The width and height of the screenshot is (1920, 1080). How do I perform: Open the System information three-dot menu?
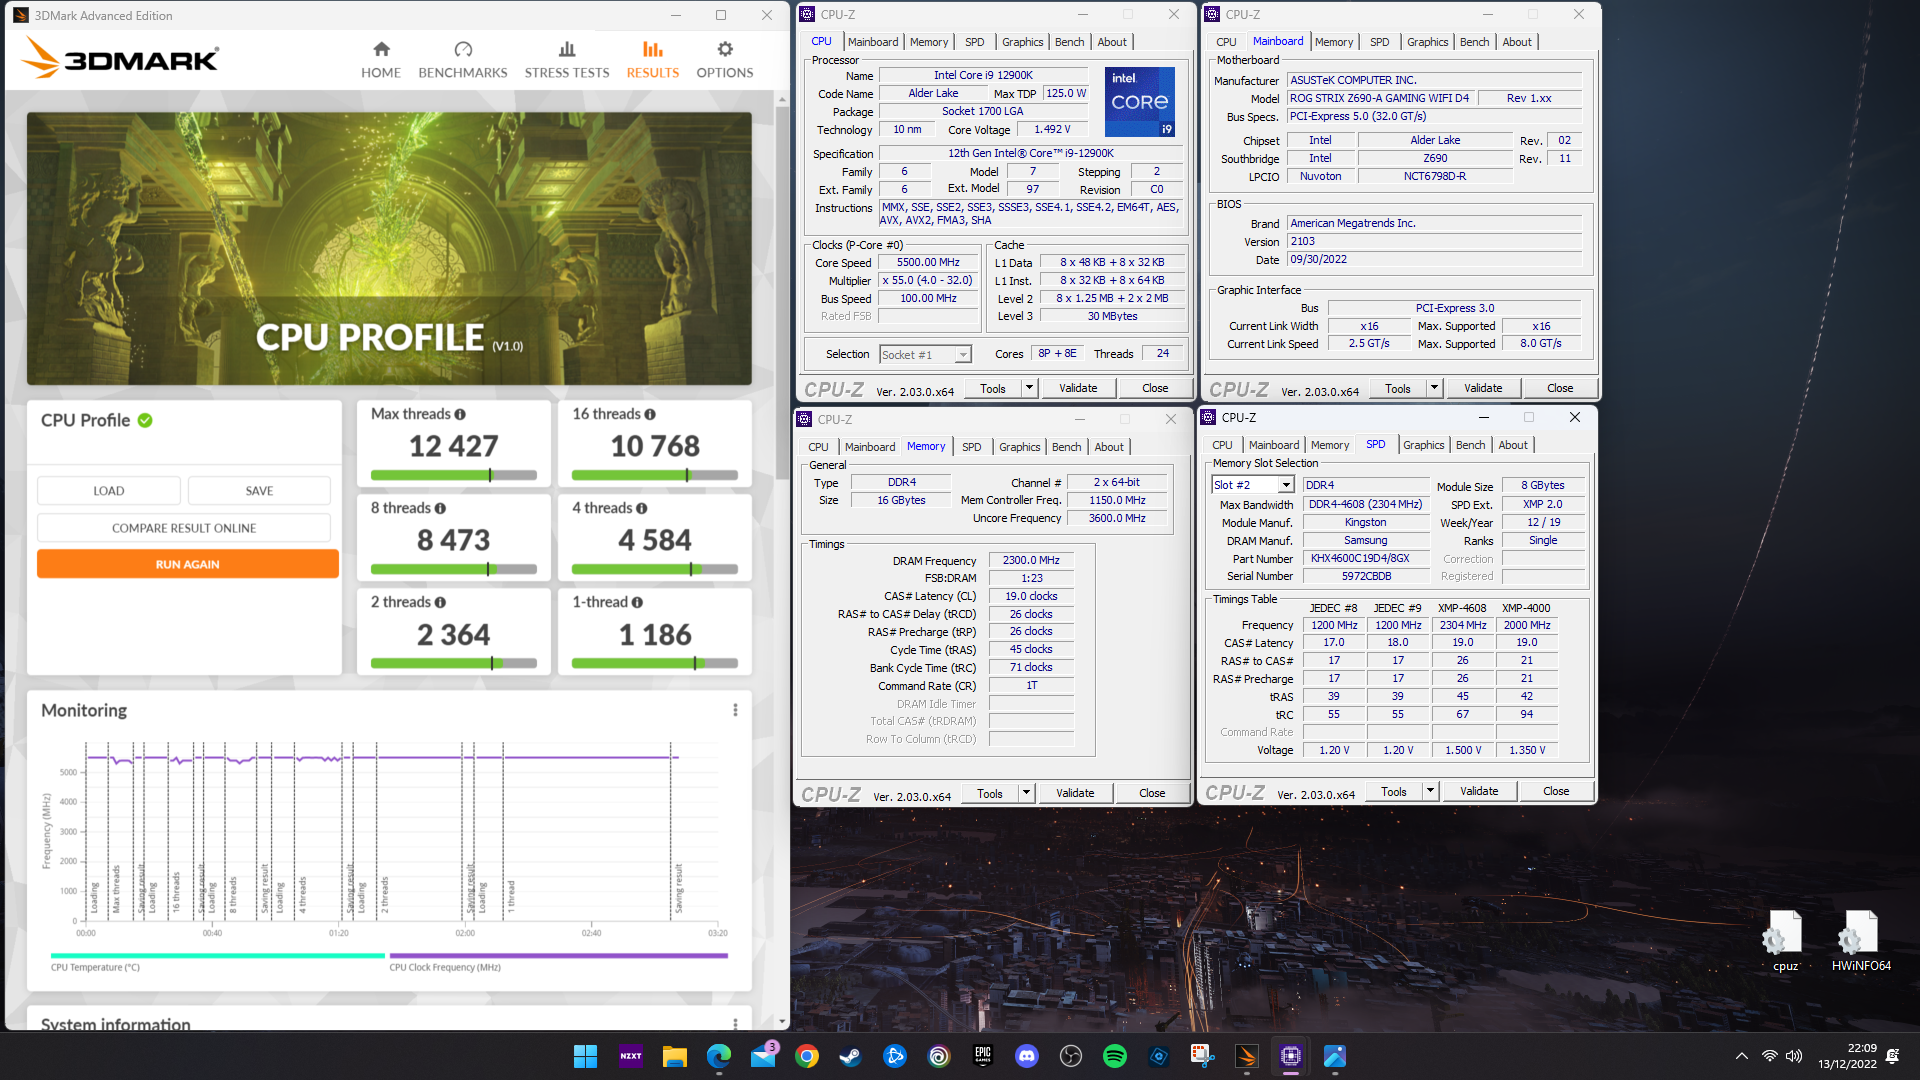(x=735, y=1024)
